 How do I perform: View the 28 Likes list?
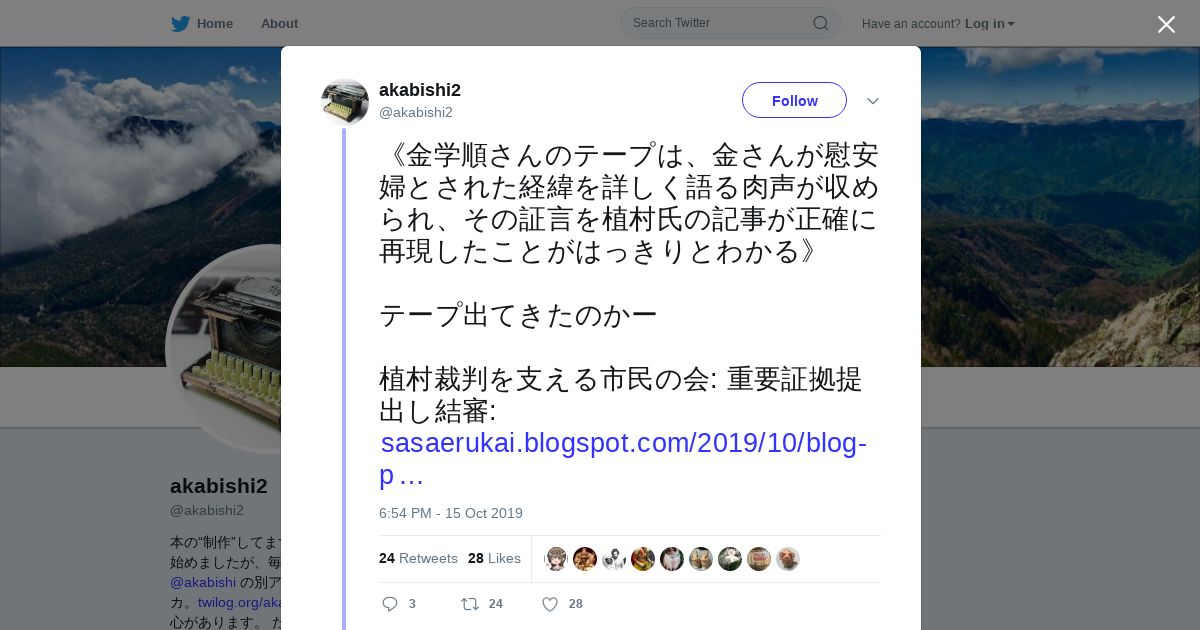[494, 558]
